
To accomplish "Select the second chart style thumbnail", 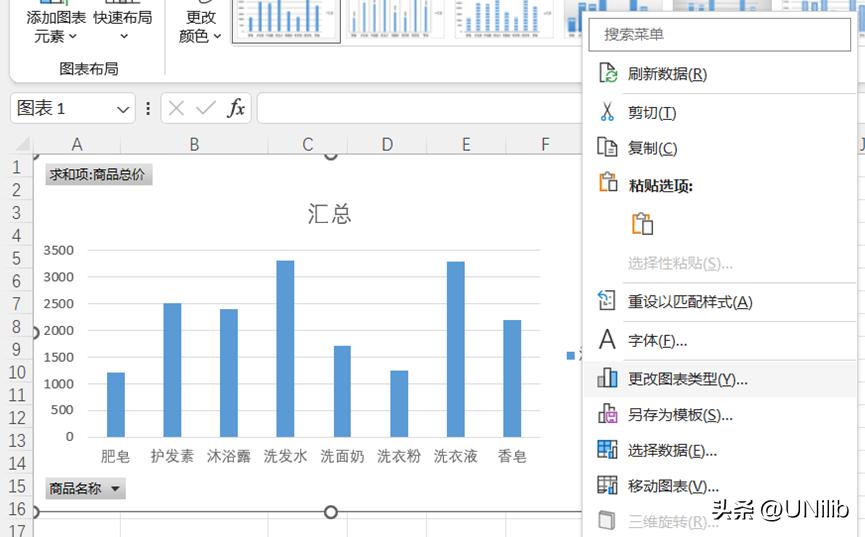I will pyautogui.click(x=396, y=21).
